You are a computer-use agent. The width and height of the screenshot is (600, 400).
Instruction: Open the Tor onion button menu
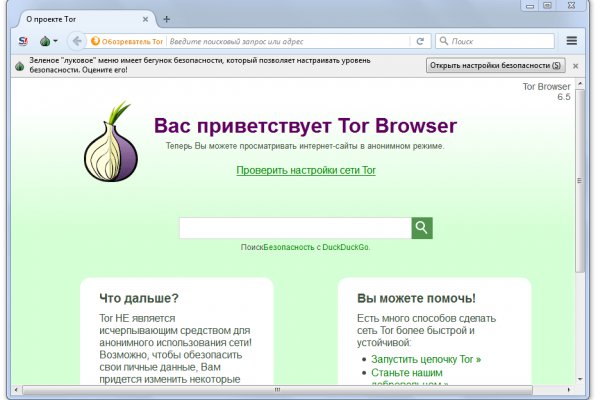click(45, 41)
